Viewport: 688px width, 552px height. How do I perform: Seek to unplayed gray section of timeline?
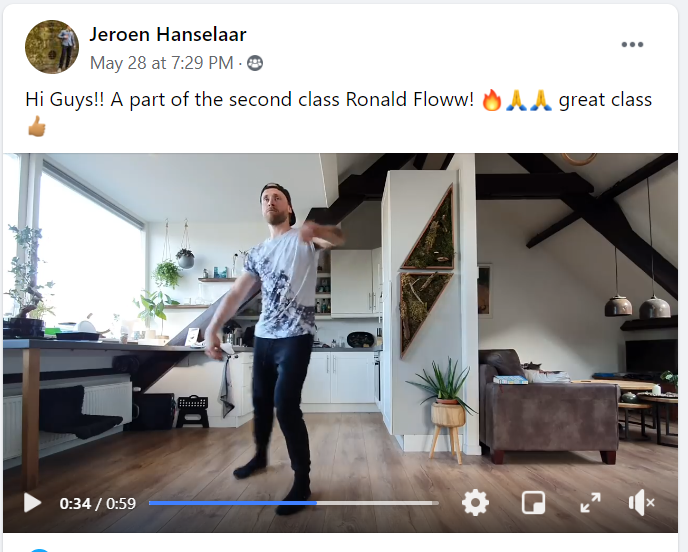tap(377, 503)
